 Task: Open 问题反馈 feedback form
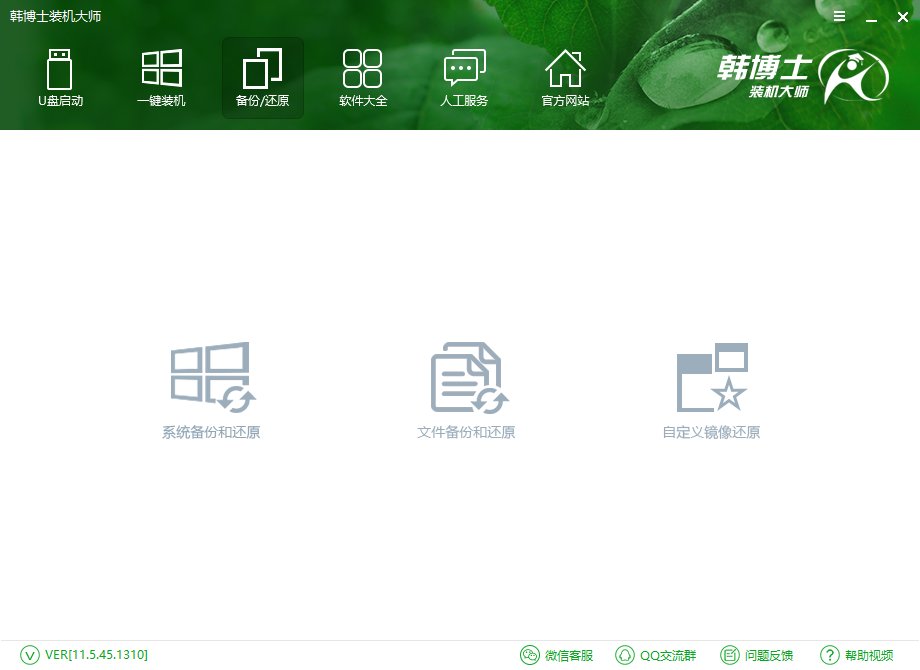pos(757,655)
